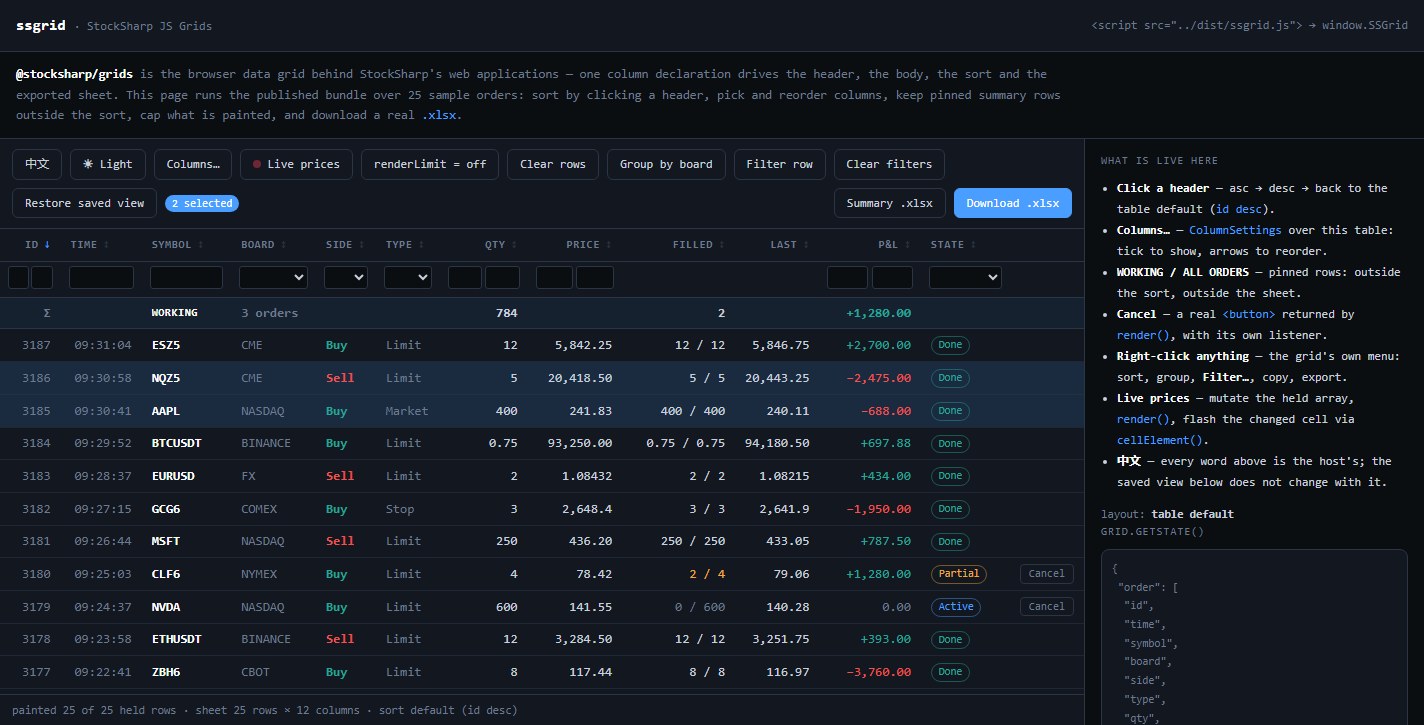Click the cellElement() link in sidebar
This screenshot has height=725, width=1424.
pos(1160,440)
